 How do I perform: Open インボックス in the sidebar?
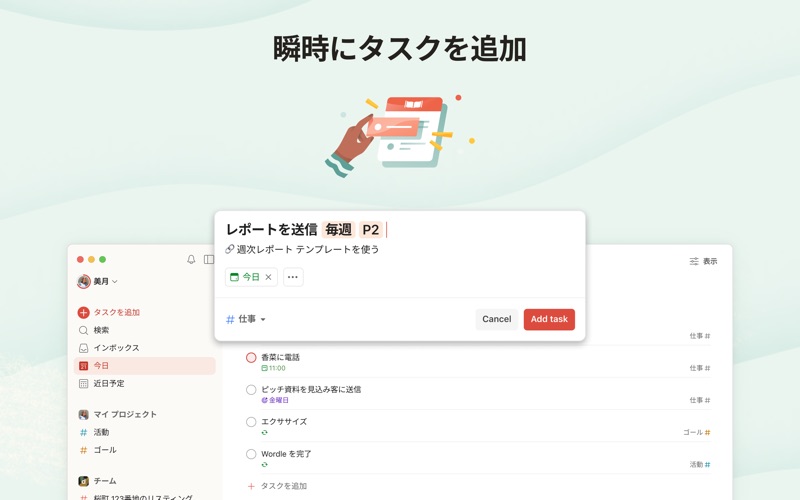[116, 348]
